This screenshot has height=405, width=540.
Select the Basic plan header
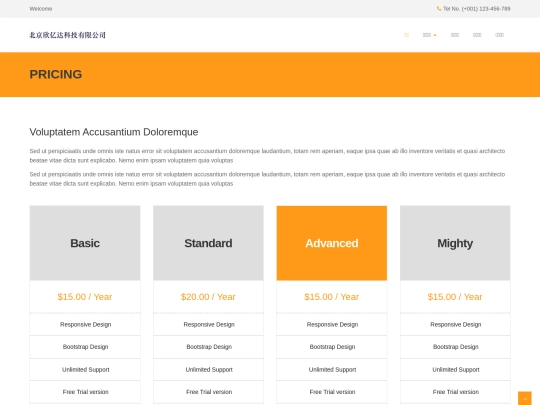[x=85, y=243]
